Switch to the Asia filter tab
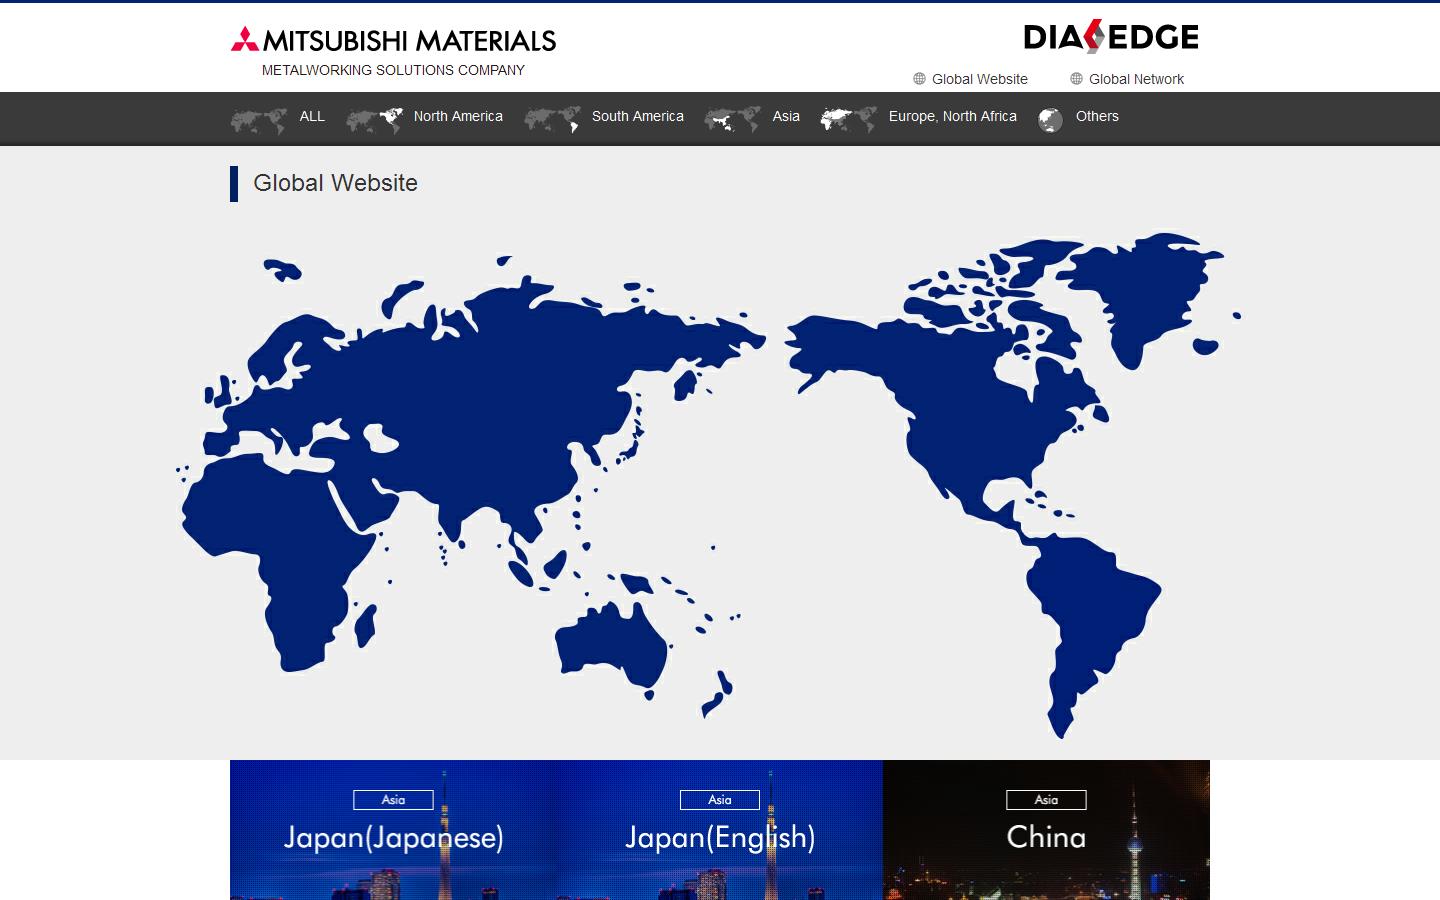1440x900 pixels. click(785, 117)
